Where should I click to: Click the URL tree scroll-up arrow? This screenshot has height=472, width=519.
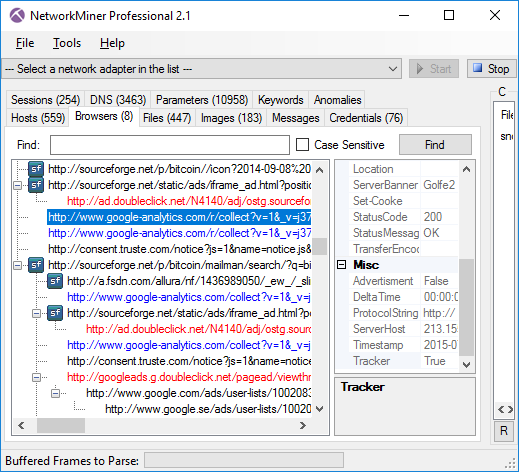320,170
